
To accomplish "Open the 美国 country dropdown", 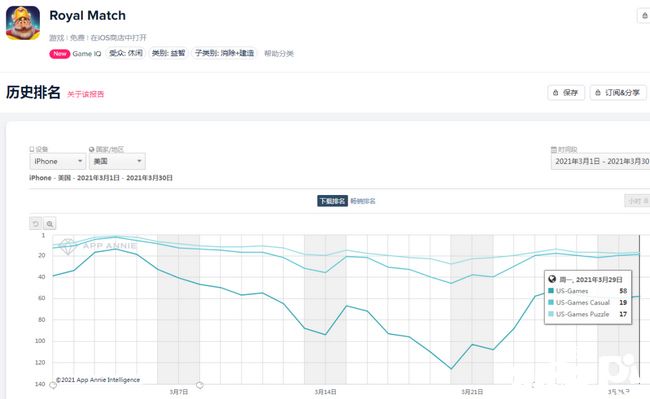I will pos(117,161).
